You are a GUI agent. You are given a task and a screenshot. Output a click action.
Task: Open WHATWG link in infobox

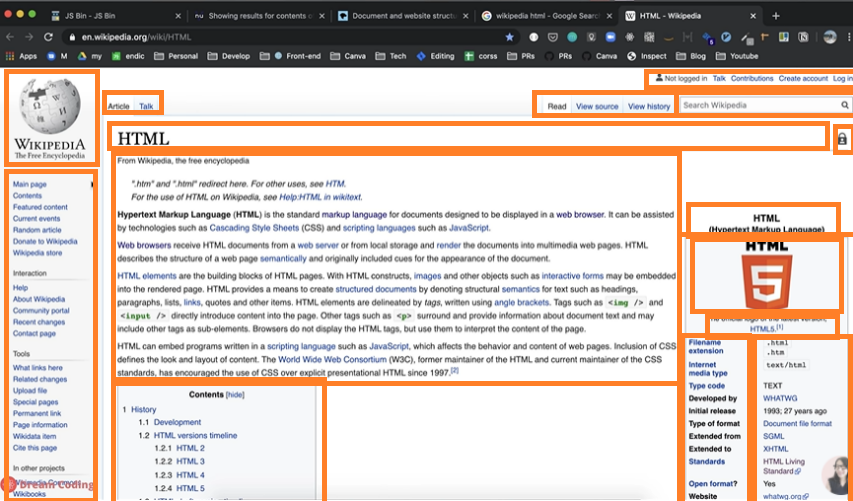click(x=780, y=398)
